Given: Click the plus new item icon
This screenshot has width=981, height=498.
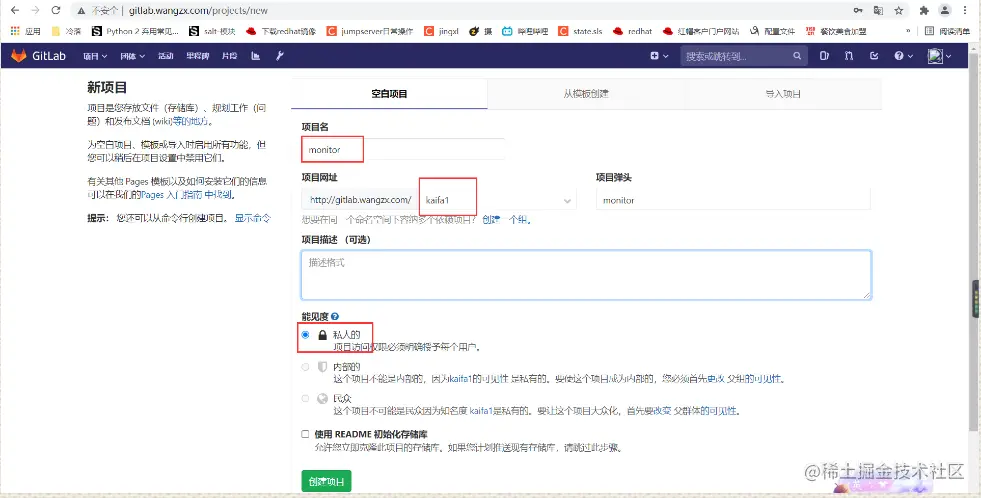Looking at the screenshot, I should (654, 56).
